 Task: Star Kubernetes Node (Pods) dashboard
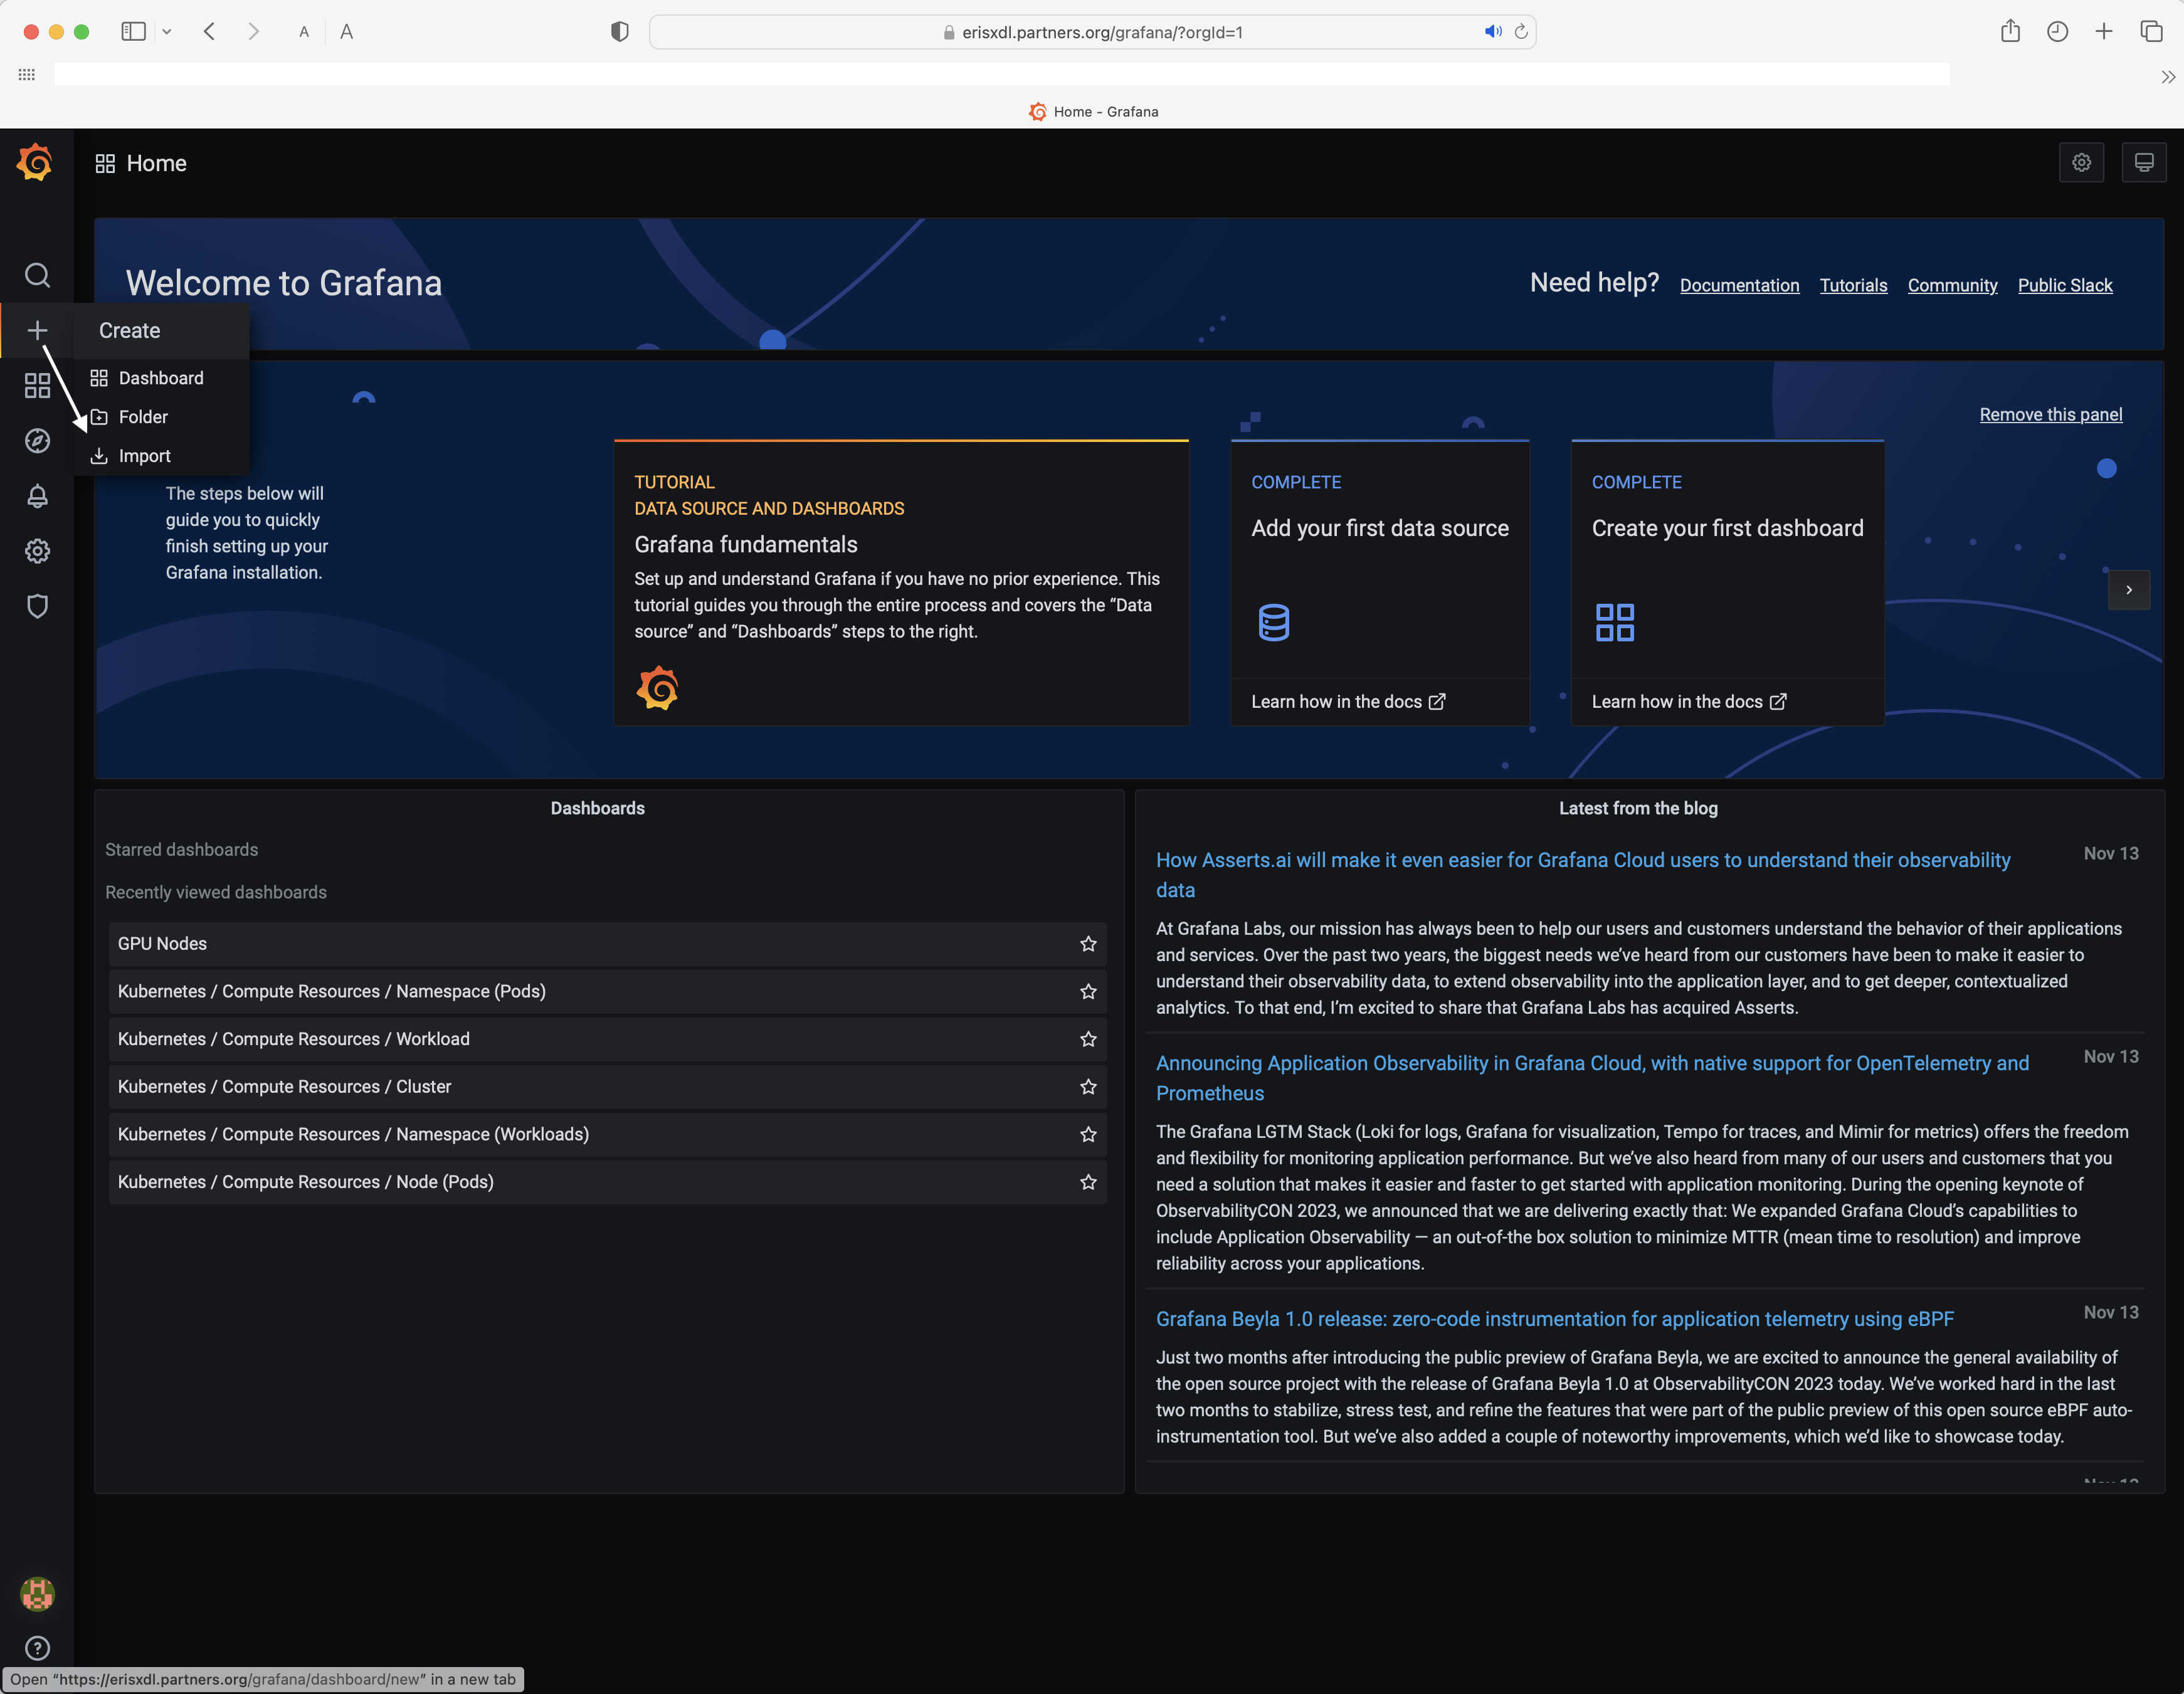click(x=1088, y=1182)
